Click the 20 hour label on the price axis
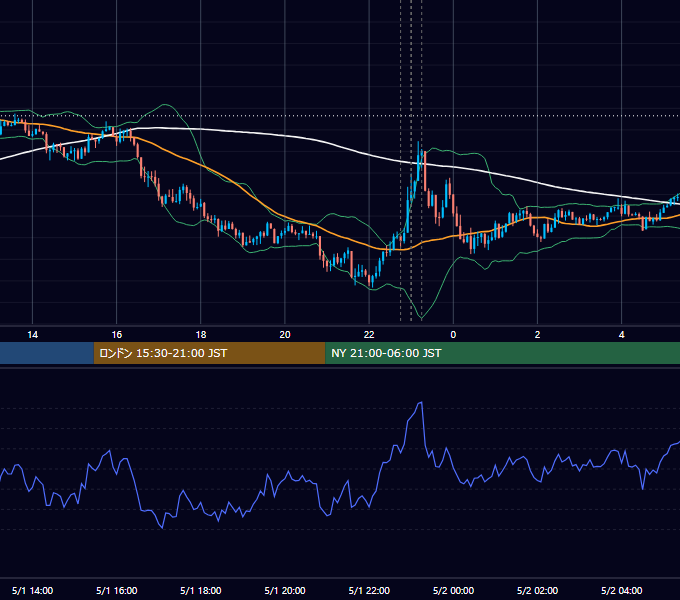680x600 pixels. pos(285,335)
